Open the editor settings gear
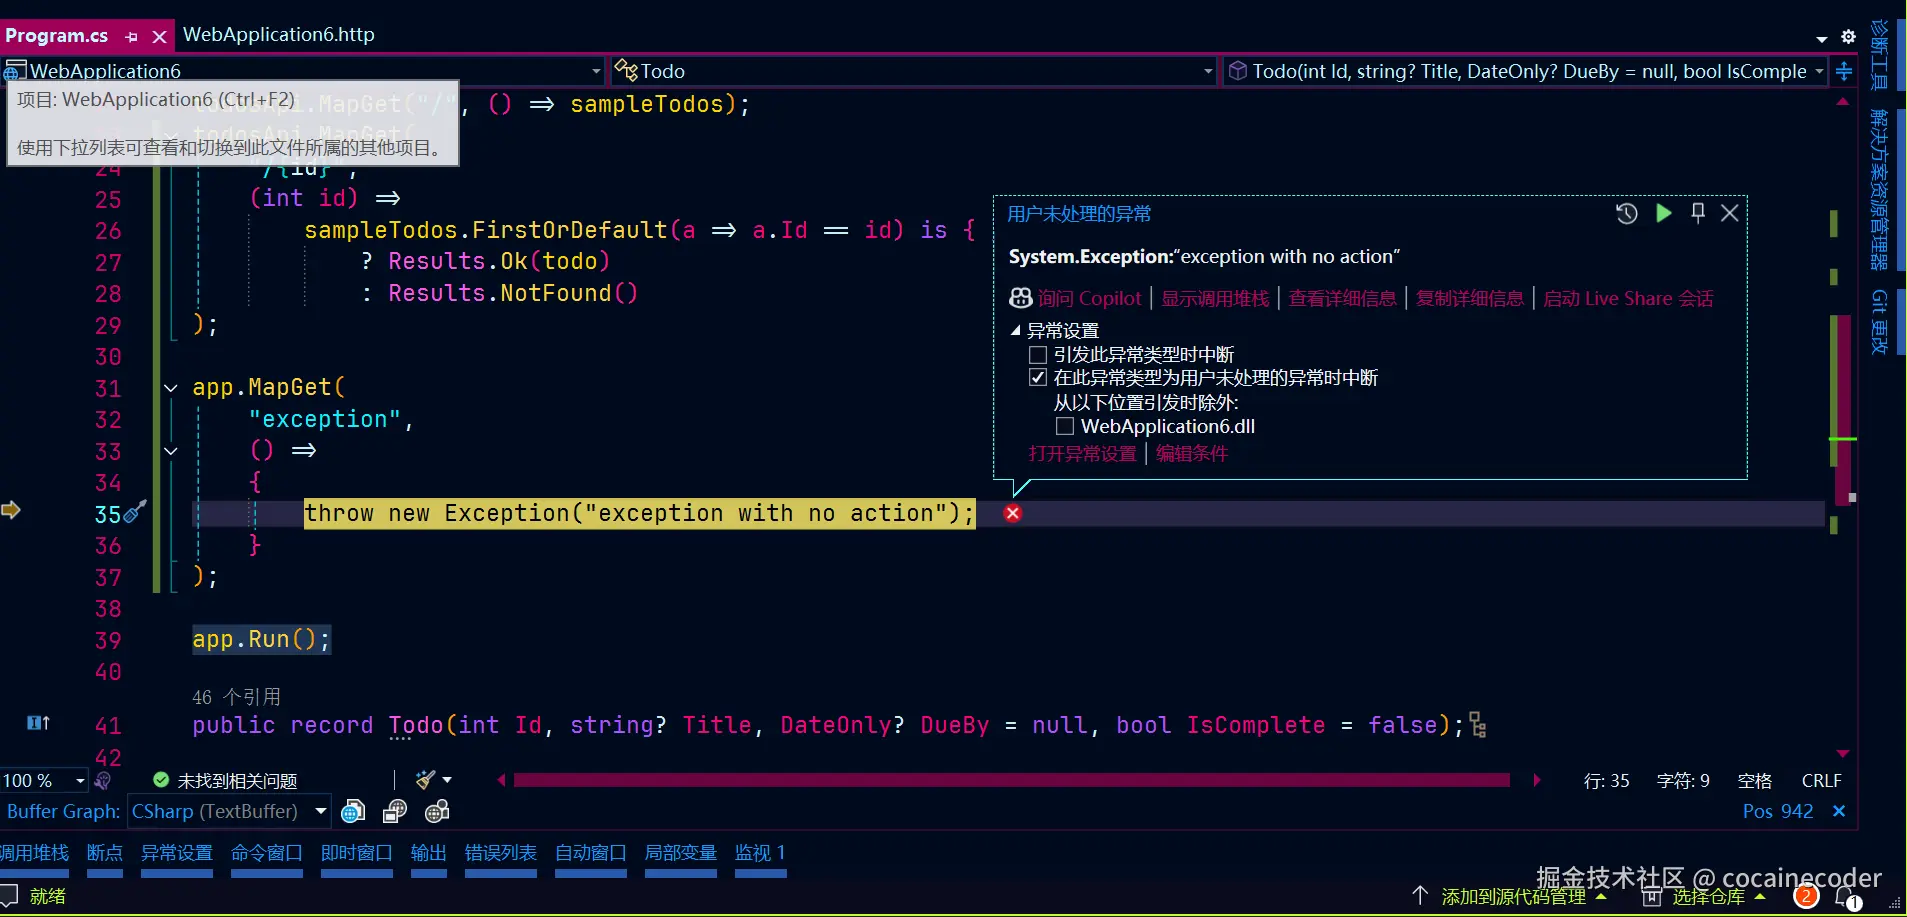Image resolution: width=1907 pixels, height=917 pixels. click(1848, 37)
